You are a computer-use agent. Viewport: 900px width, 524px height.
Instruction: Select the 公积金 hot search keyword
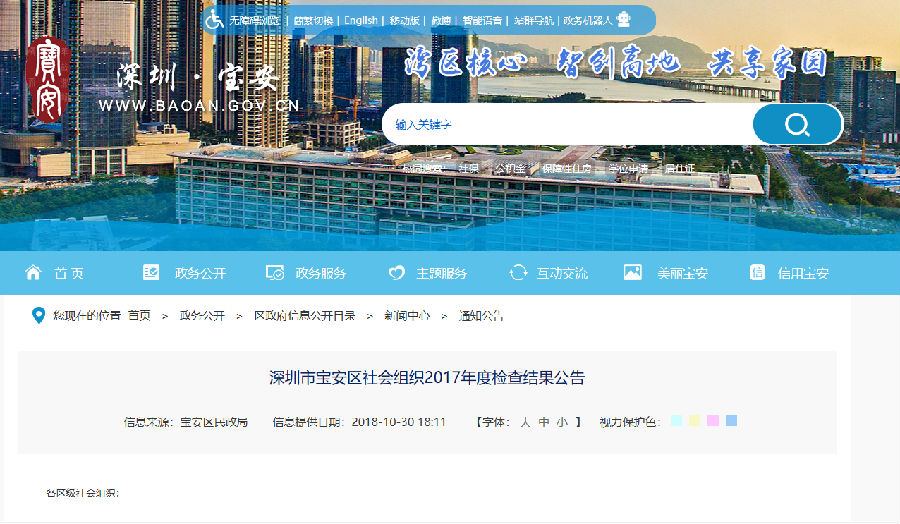tap(509, 169)
